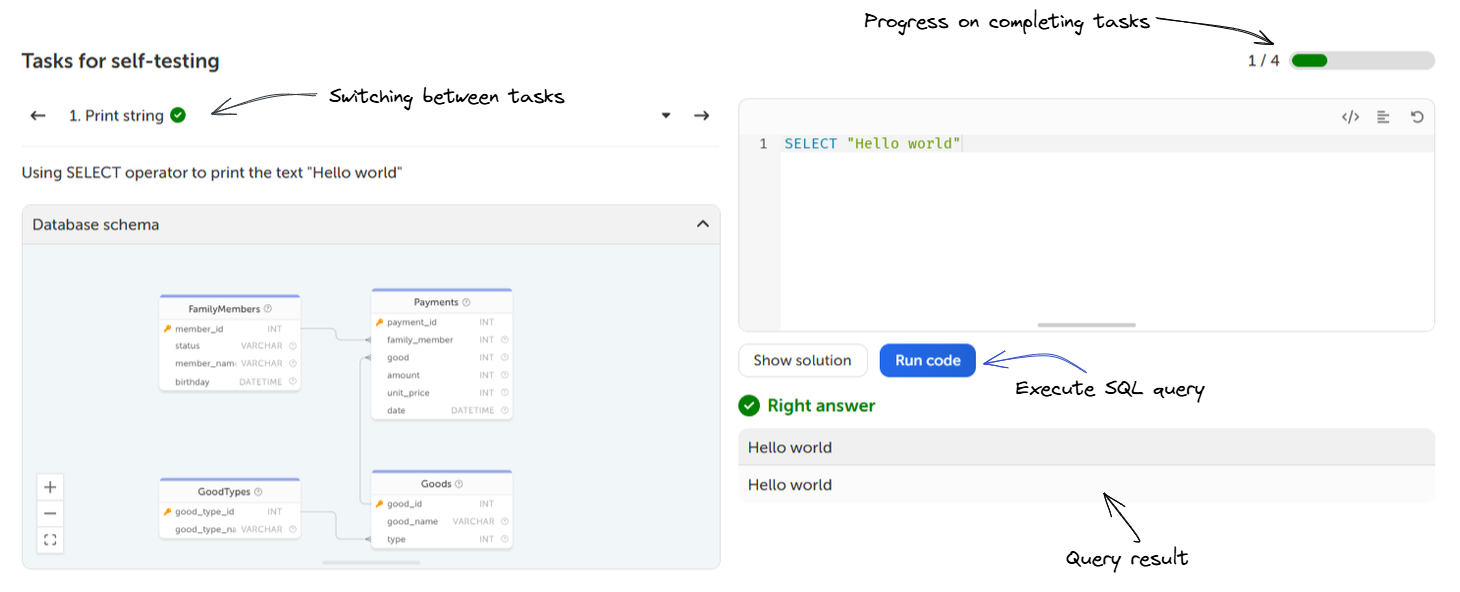Screen dimensions: 1460x592
Task: Click the 'Hello world' result column header
Action: pyautogui.click(x=1086, y=447)
